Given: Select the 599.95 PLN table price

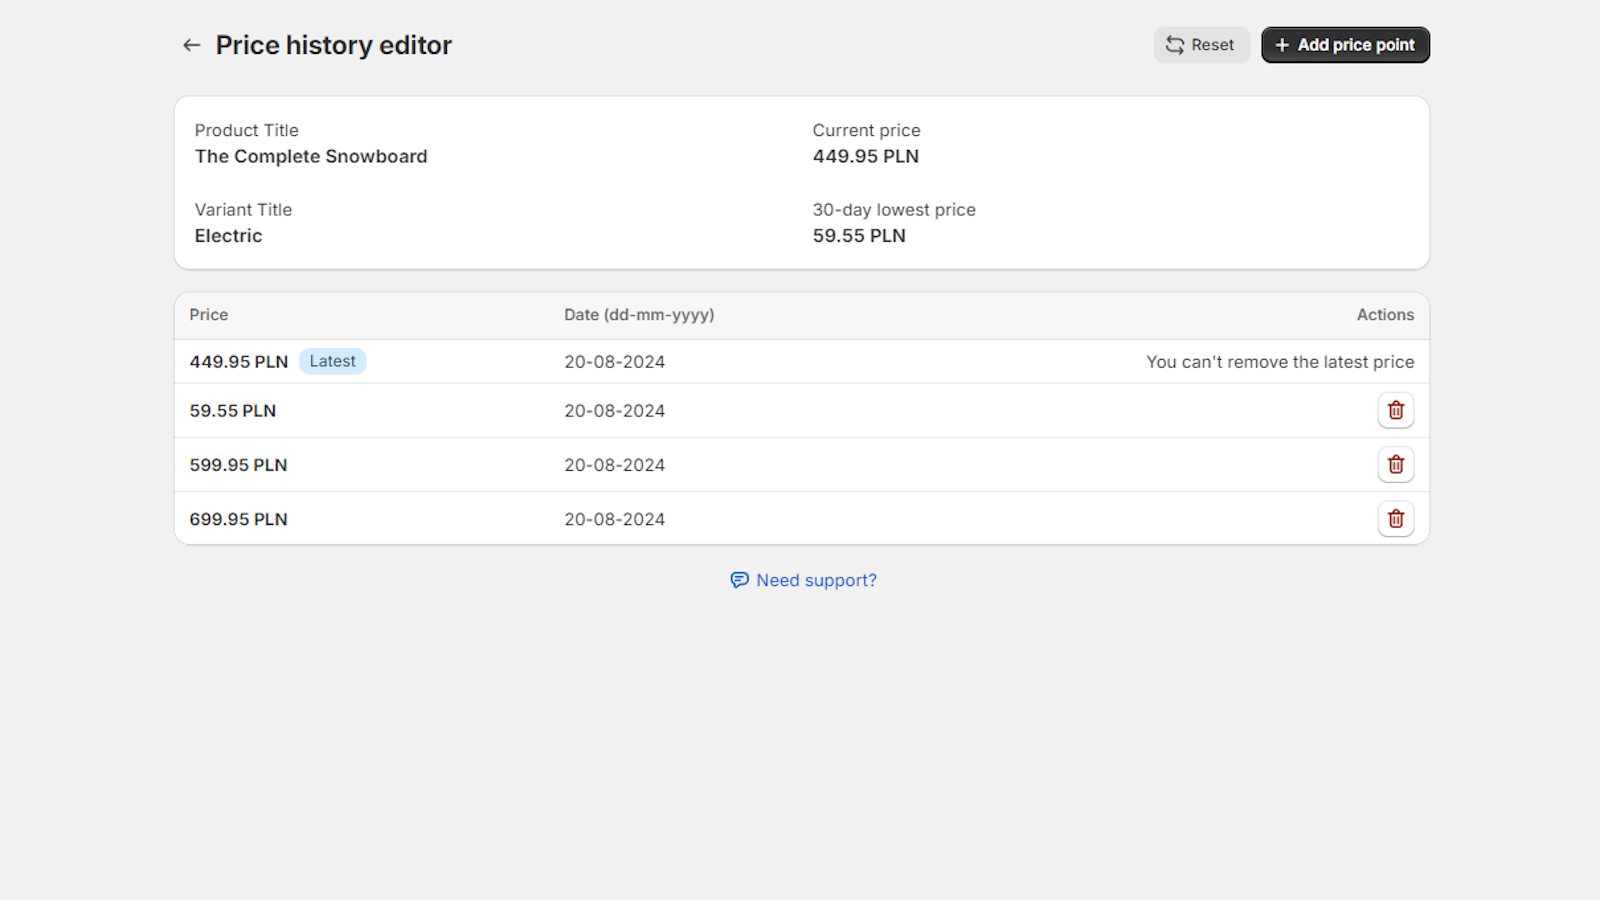Looking at the screenshot, I should [x=238, y=465].
